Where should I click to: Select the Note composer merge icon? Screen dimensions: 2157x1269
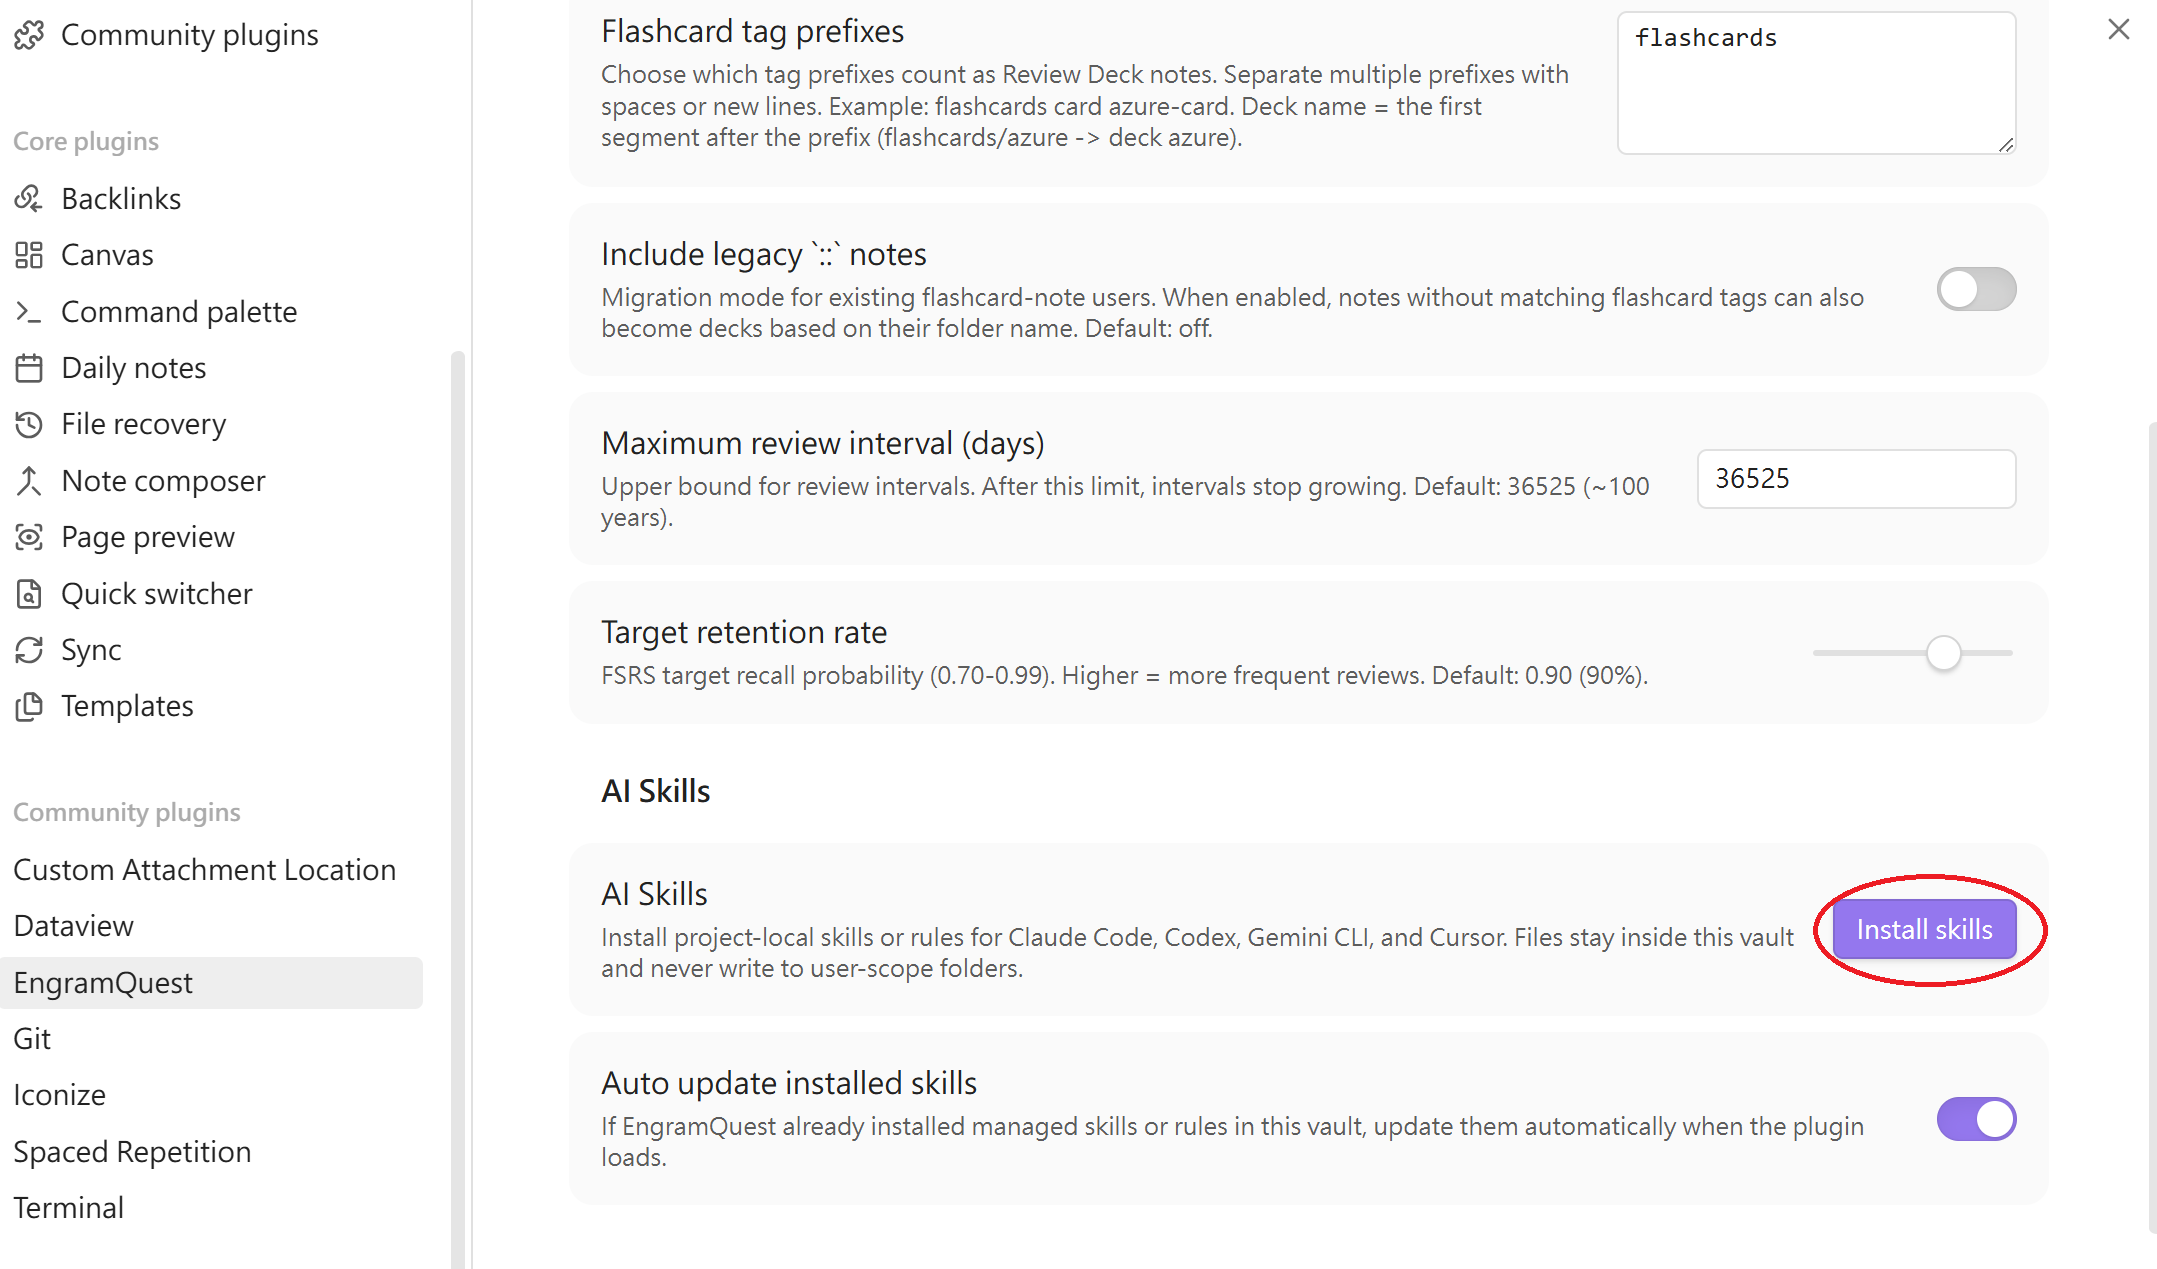(29, 481)
